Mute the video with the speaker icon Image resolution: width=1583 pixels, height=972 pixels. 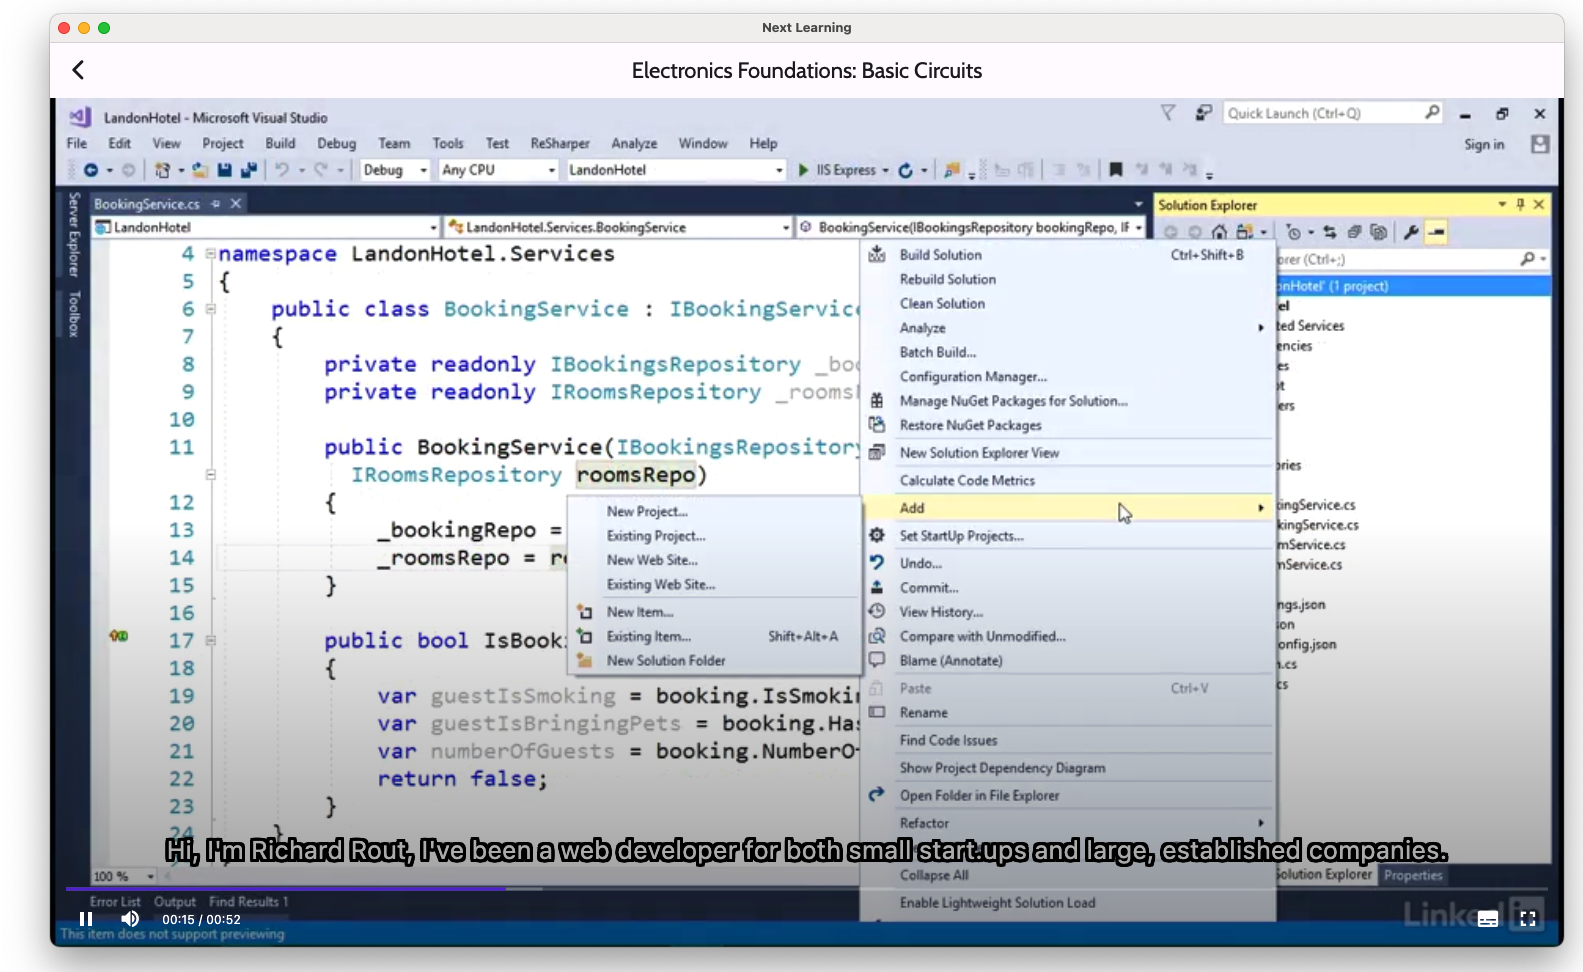pos(130,919)
